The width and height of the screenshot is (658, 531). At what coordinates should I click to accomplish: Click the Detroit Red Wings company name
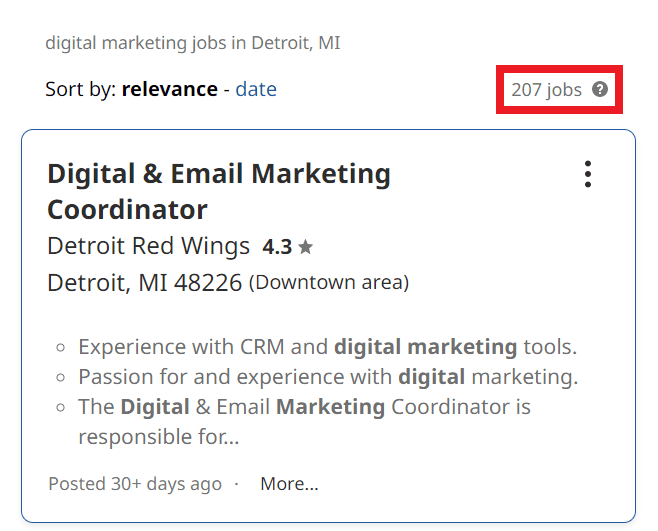pyautogui.click(x=149, y=246)
